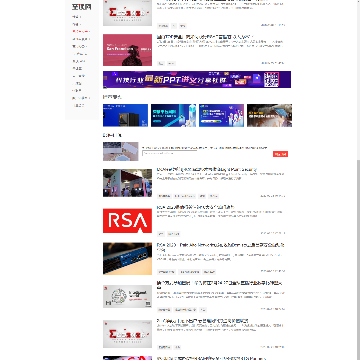Open the 至顶网 site logo in the sidebar

tap(81, 7)
